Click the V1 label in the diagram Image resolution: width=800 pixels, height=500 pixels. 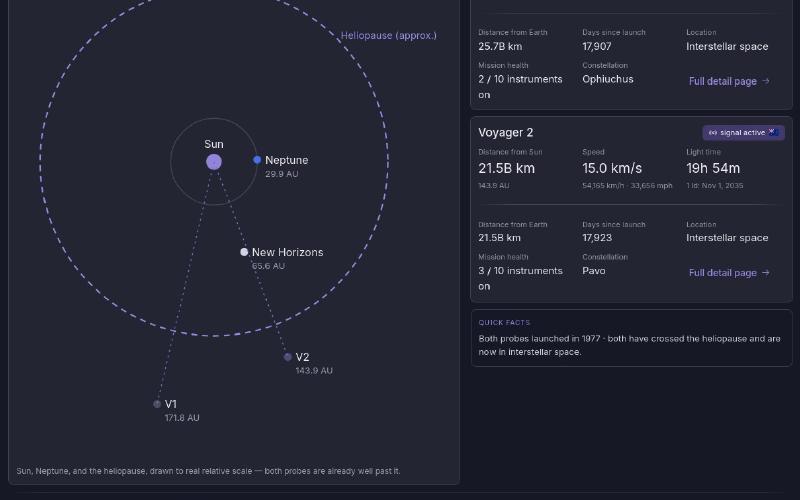click(x=170, y=404)
